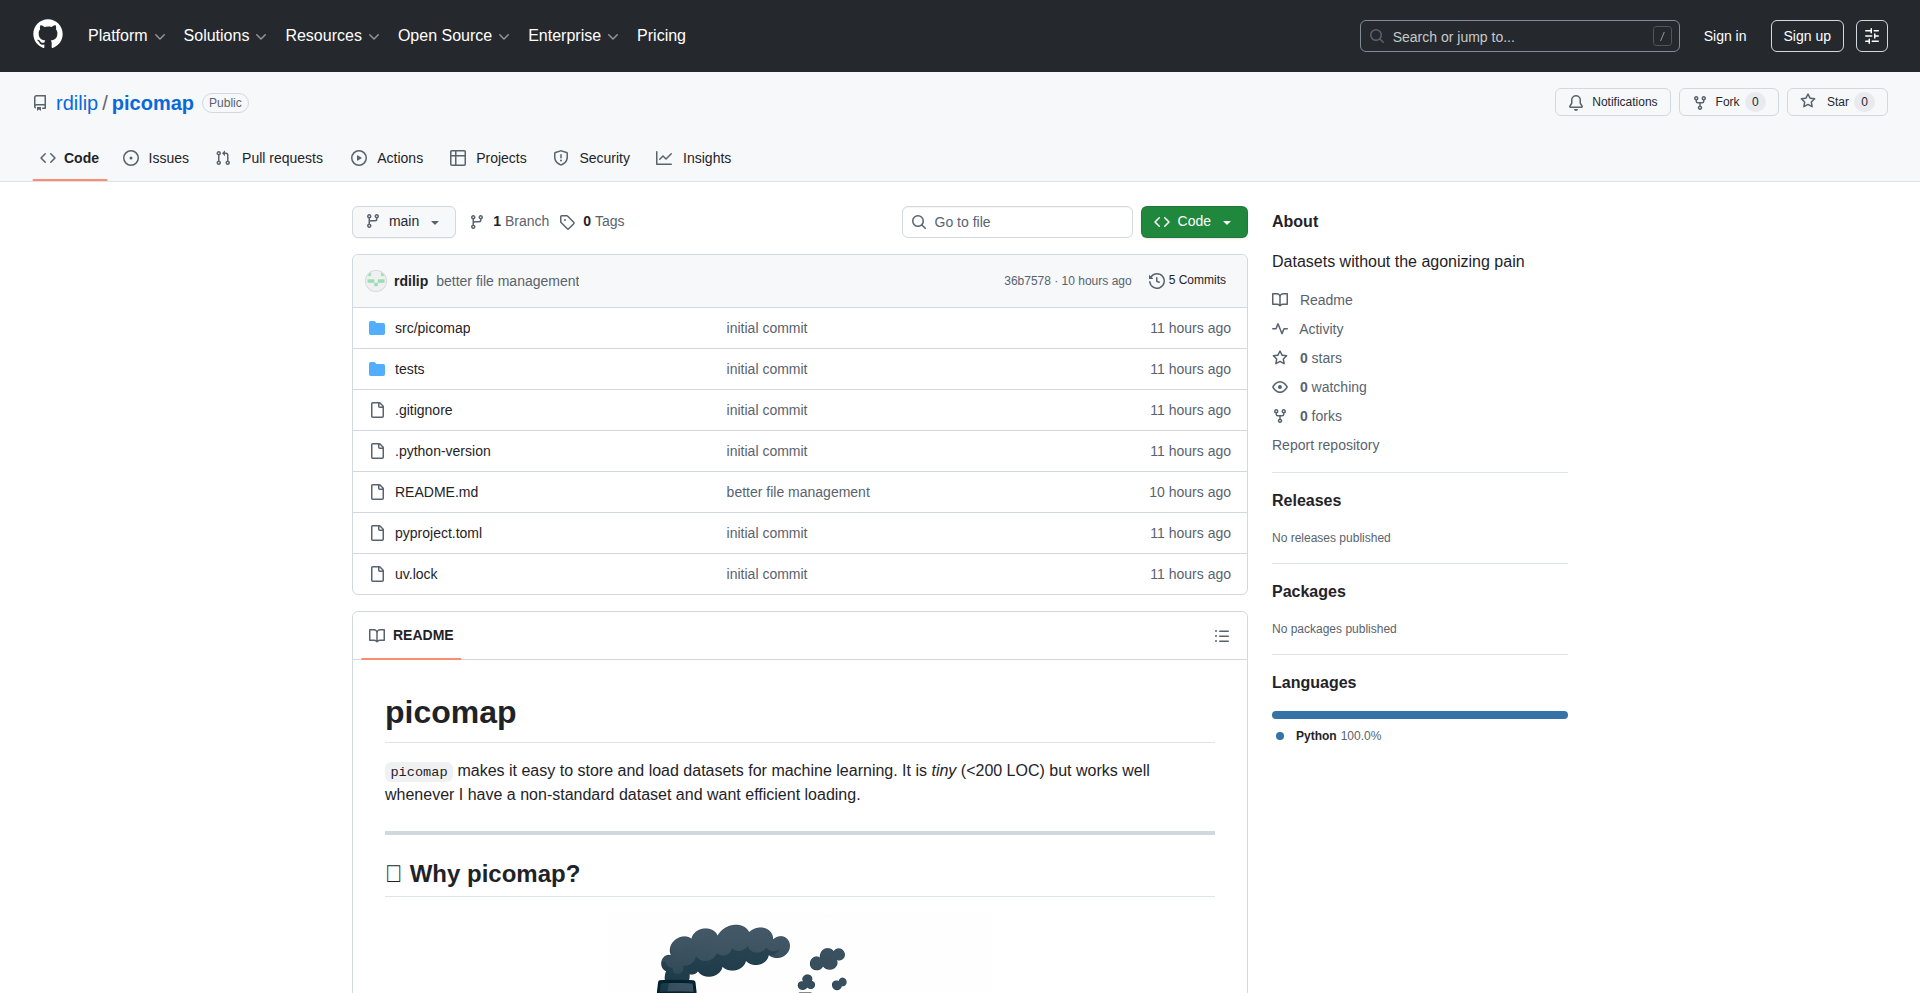This screenshot has width=1920, height=993.
Task: View the 5 Commits history
Action: click(1188, 281)
